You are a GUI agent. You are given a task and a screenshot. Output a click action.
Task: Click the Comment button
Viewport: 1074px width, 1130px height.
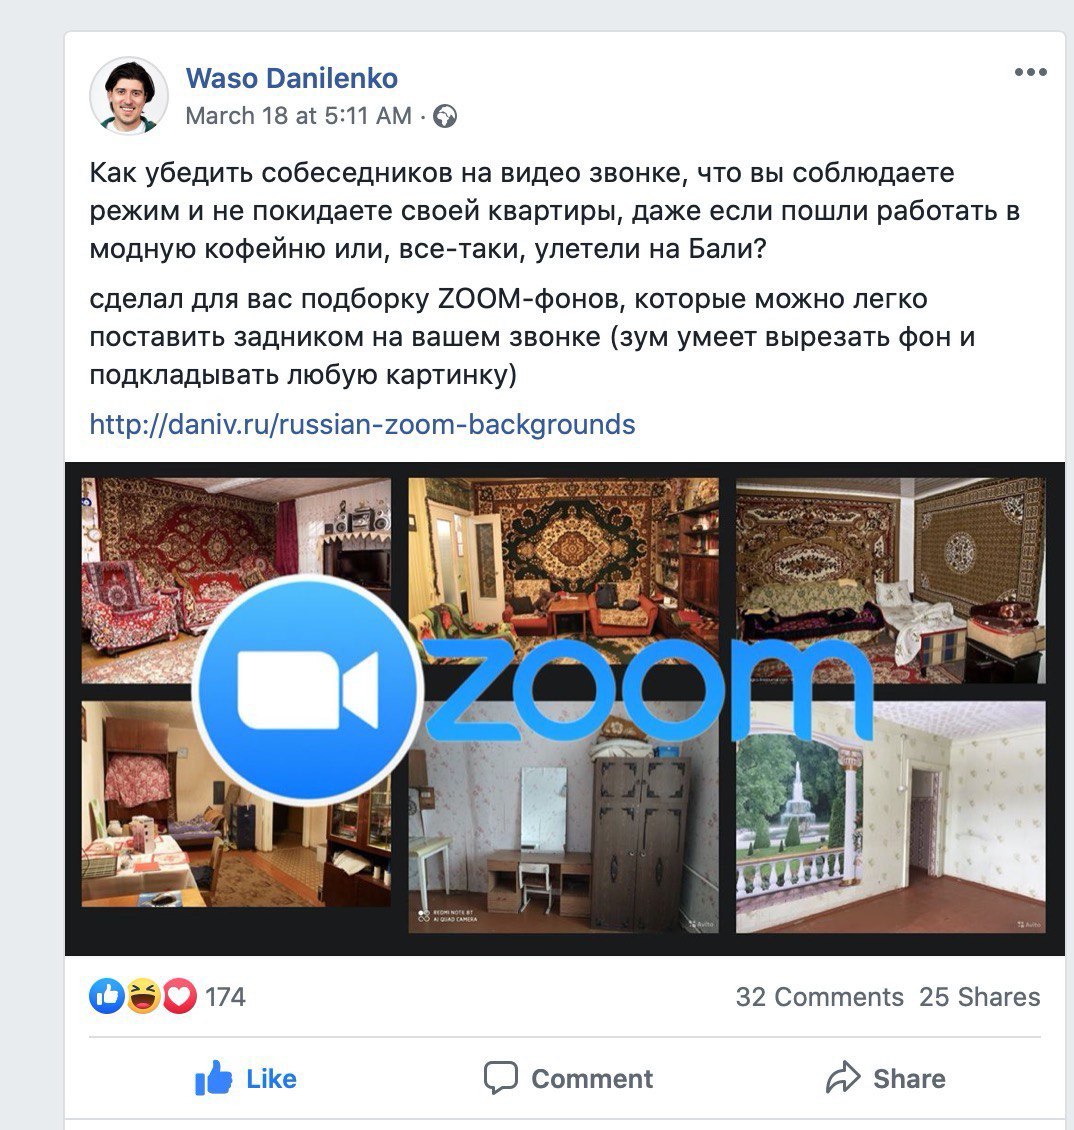click(568, 1078)
